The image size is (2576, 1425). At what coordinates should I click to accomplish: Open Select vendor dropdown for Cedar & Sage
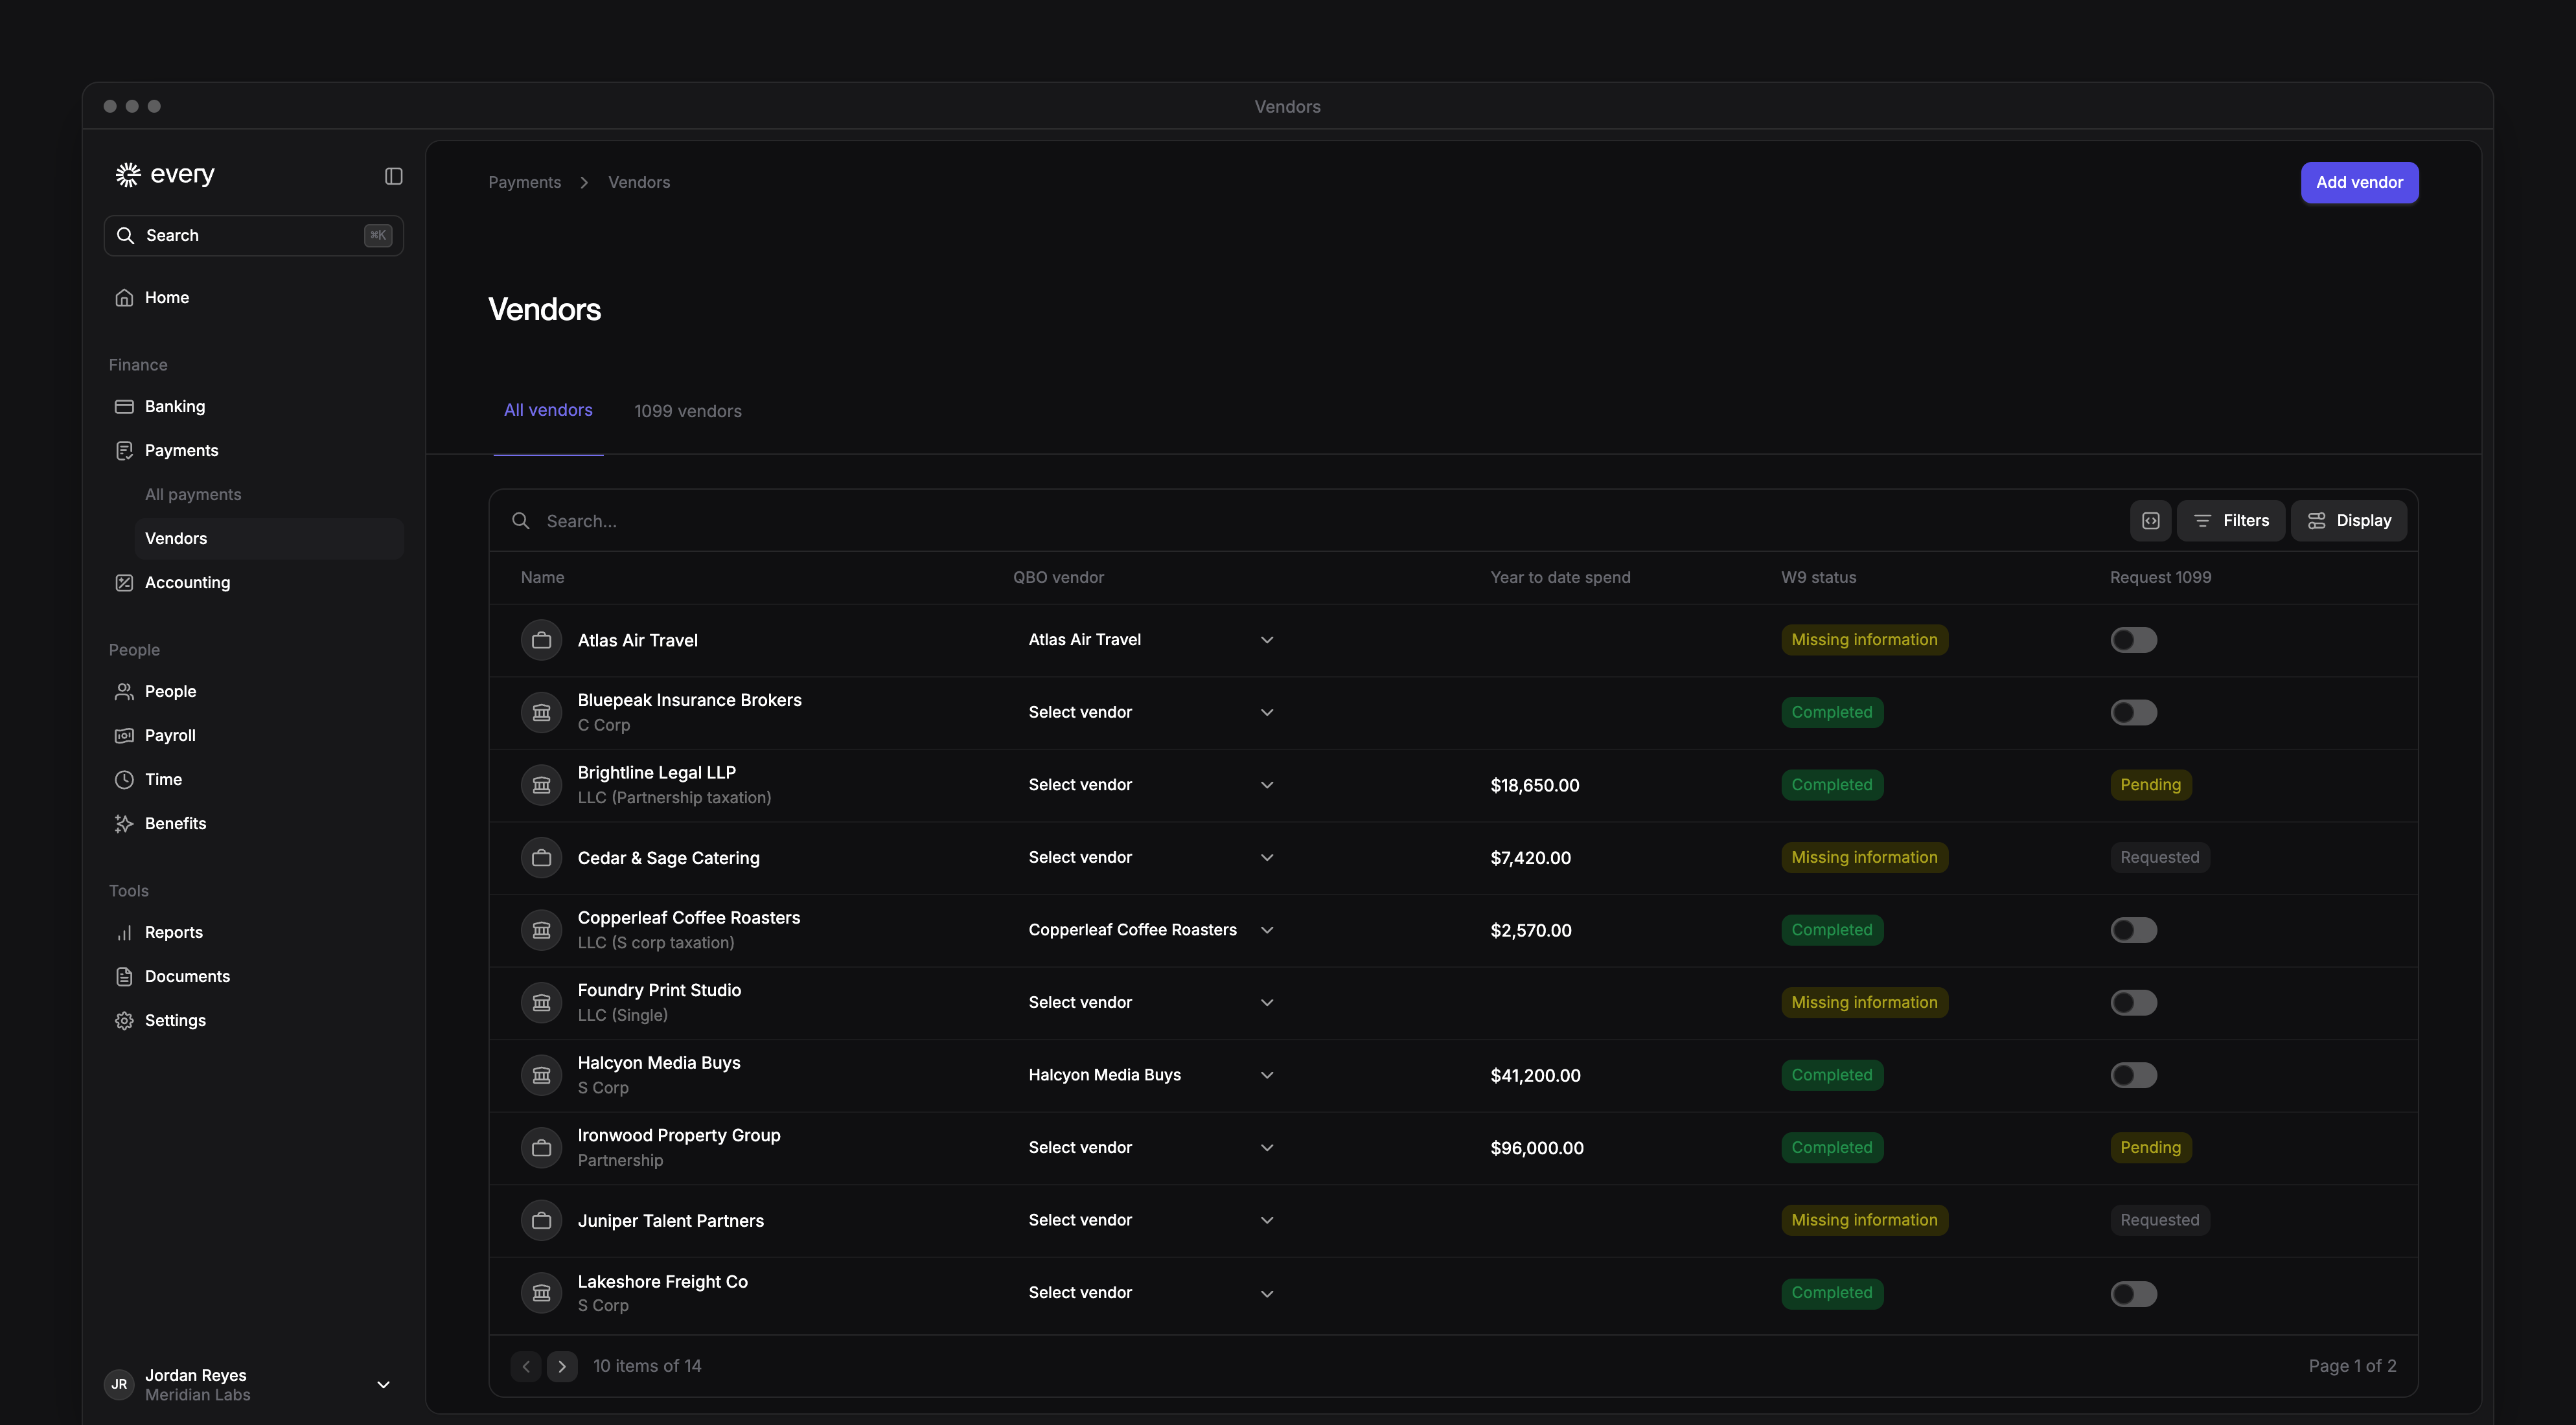tap(1151, 858)
